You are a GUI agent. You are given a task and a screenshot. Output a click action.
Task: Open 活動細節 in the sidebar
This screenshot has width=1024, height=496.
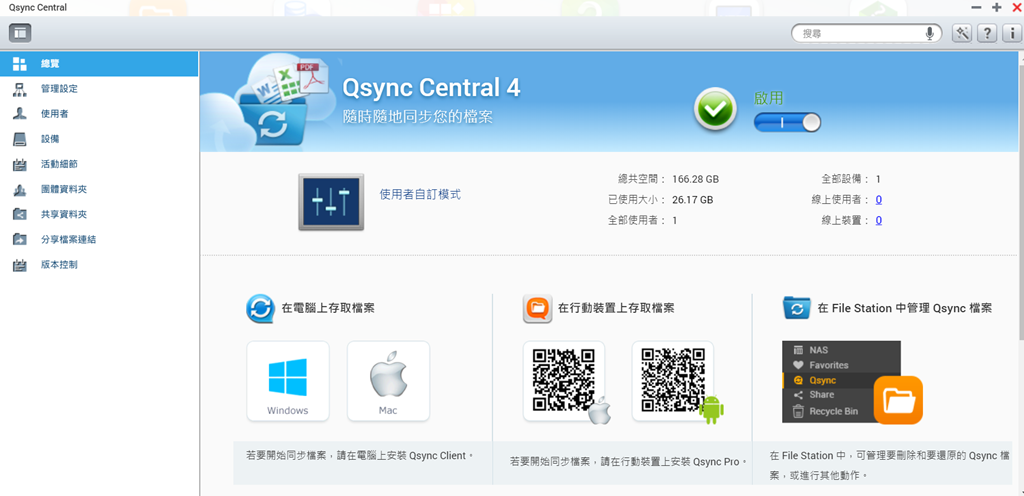click(x=99, y=164)
